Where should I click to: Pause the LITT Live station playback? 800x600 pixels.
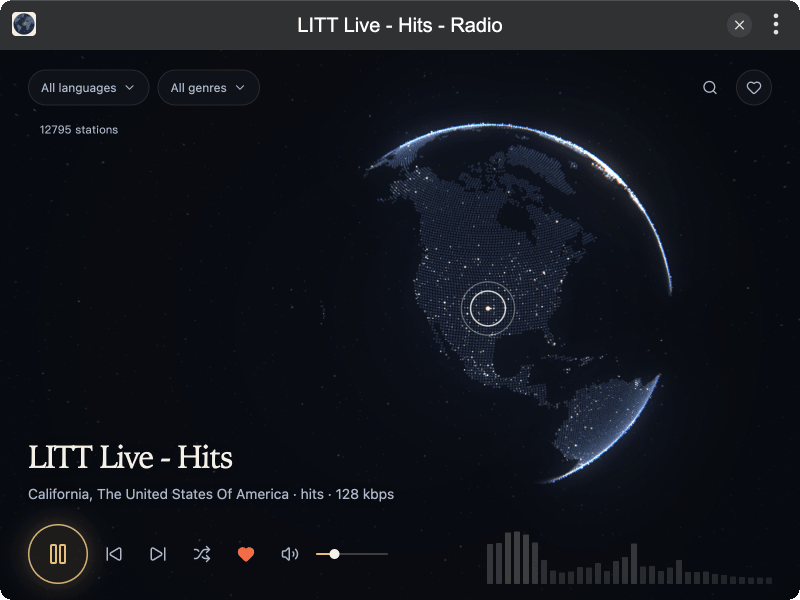pos(58,554)
